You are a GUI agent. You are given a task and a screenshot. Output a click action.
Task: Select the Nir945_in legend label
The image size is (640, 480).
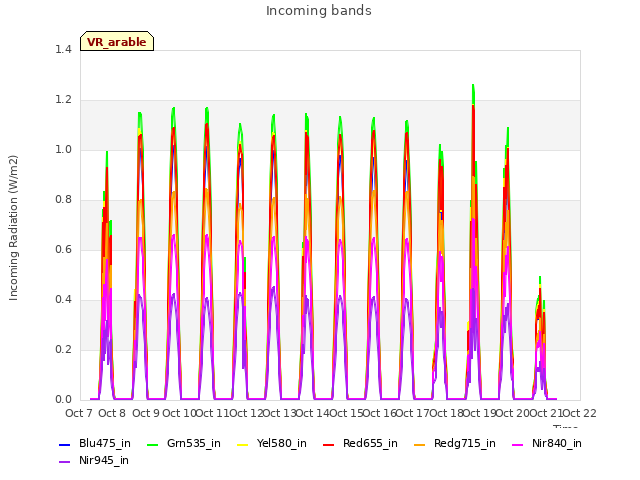(x=104, y=461)
